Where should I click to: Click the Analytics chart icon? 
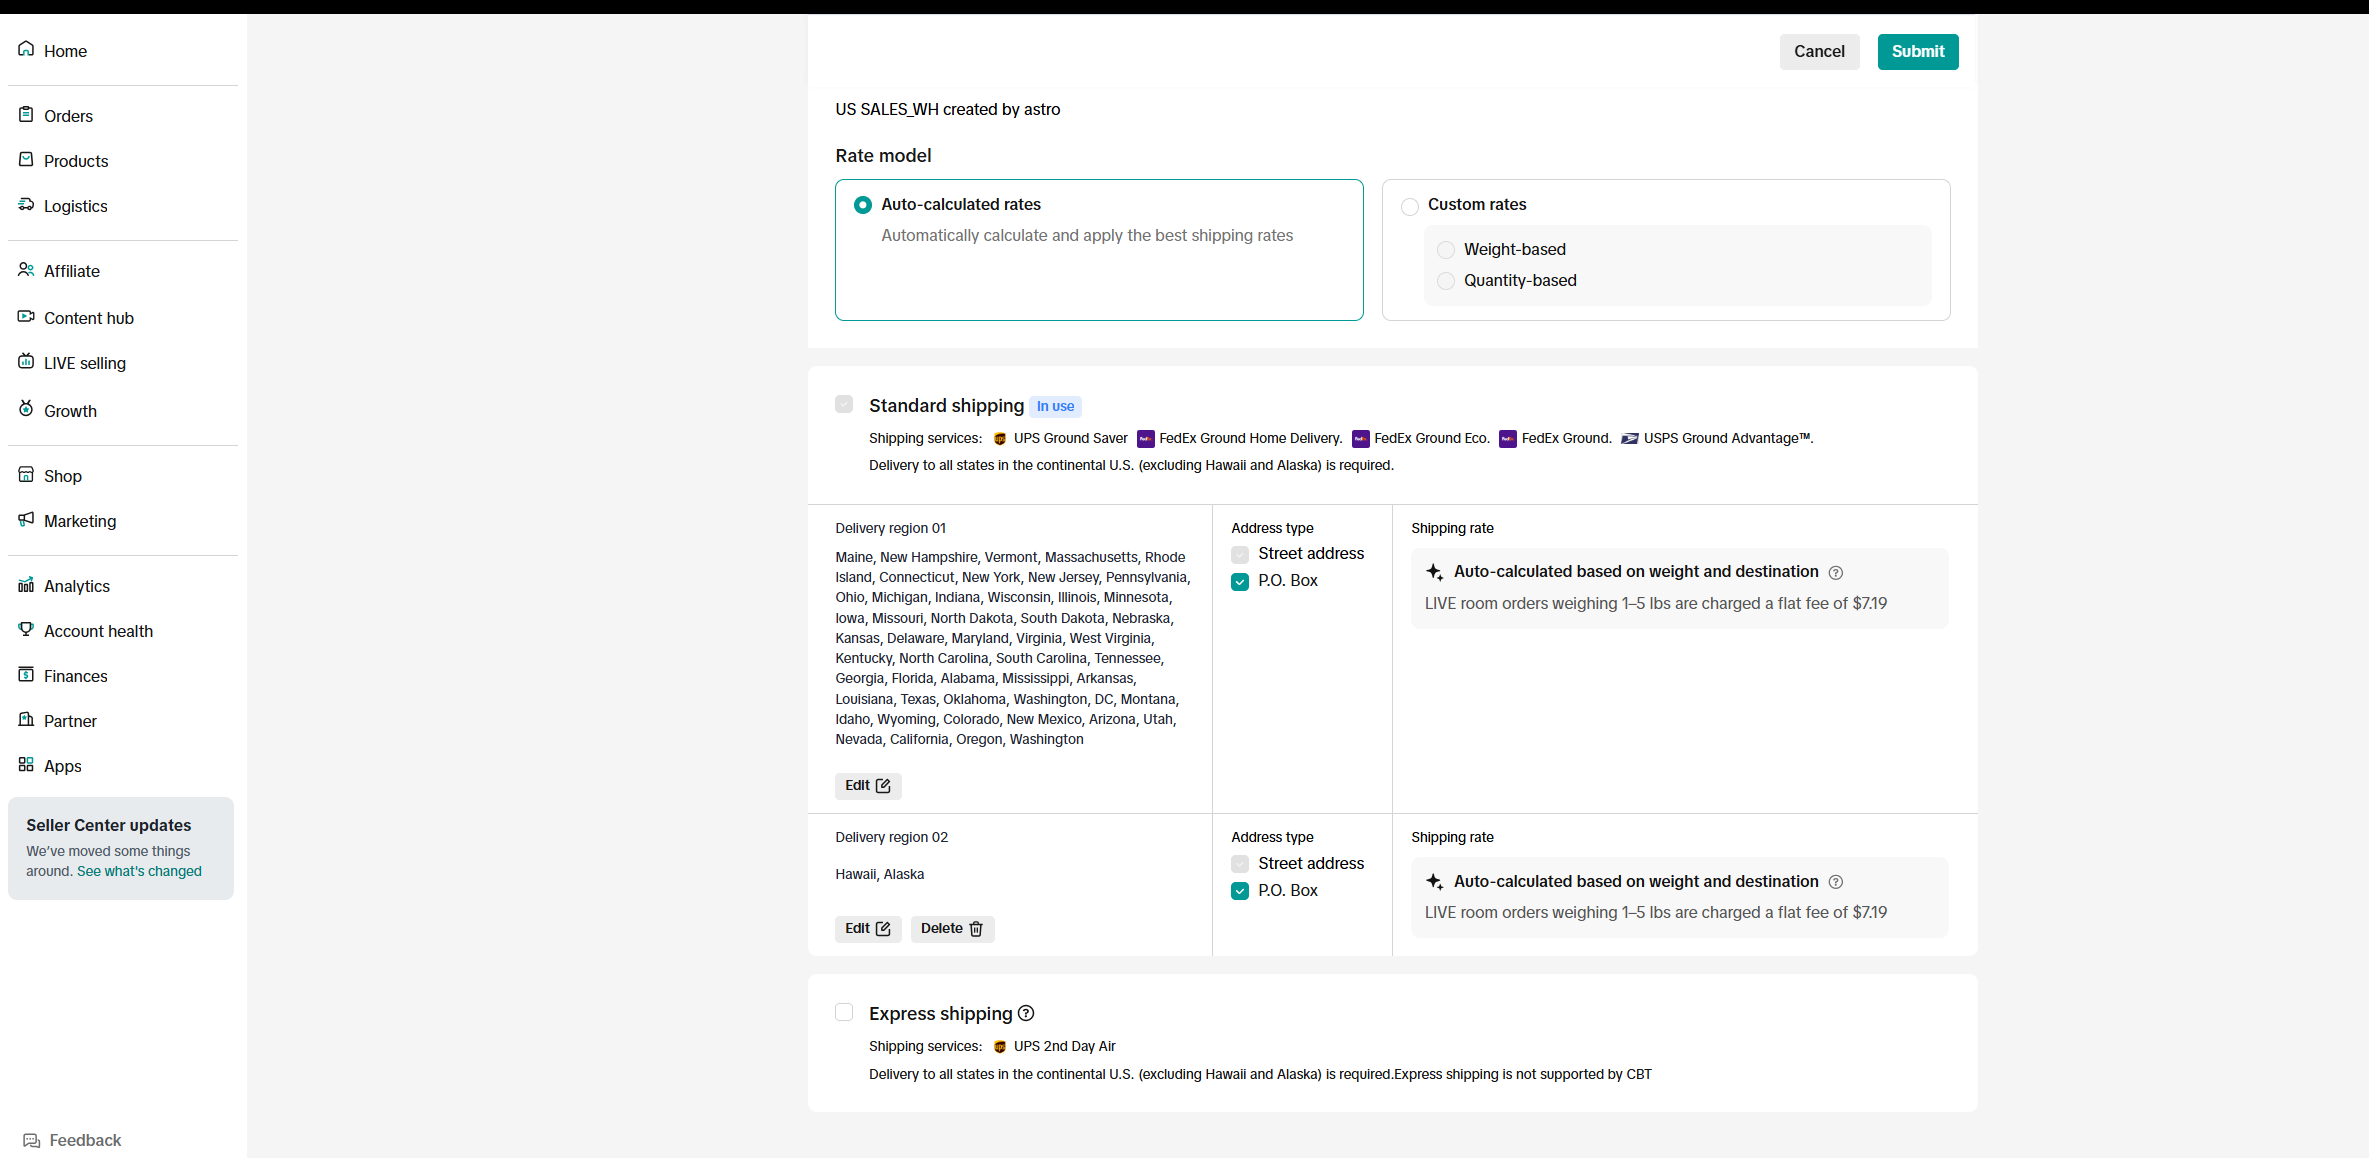[26, 584]
